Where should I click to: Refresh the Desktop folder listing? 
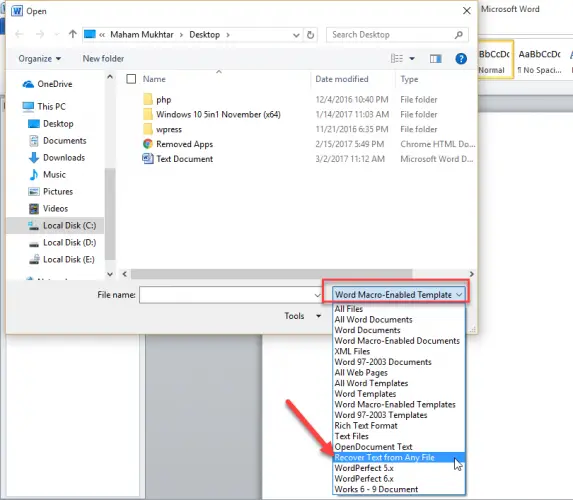click(310, 35)
